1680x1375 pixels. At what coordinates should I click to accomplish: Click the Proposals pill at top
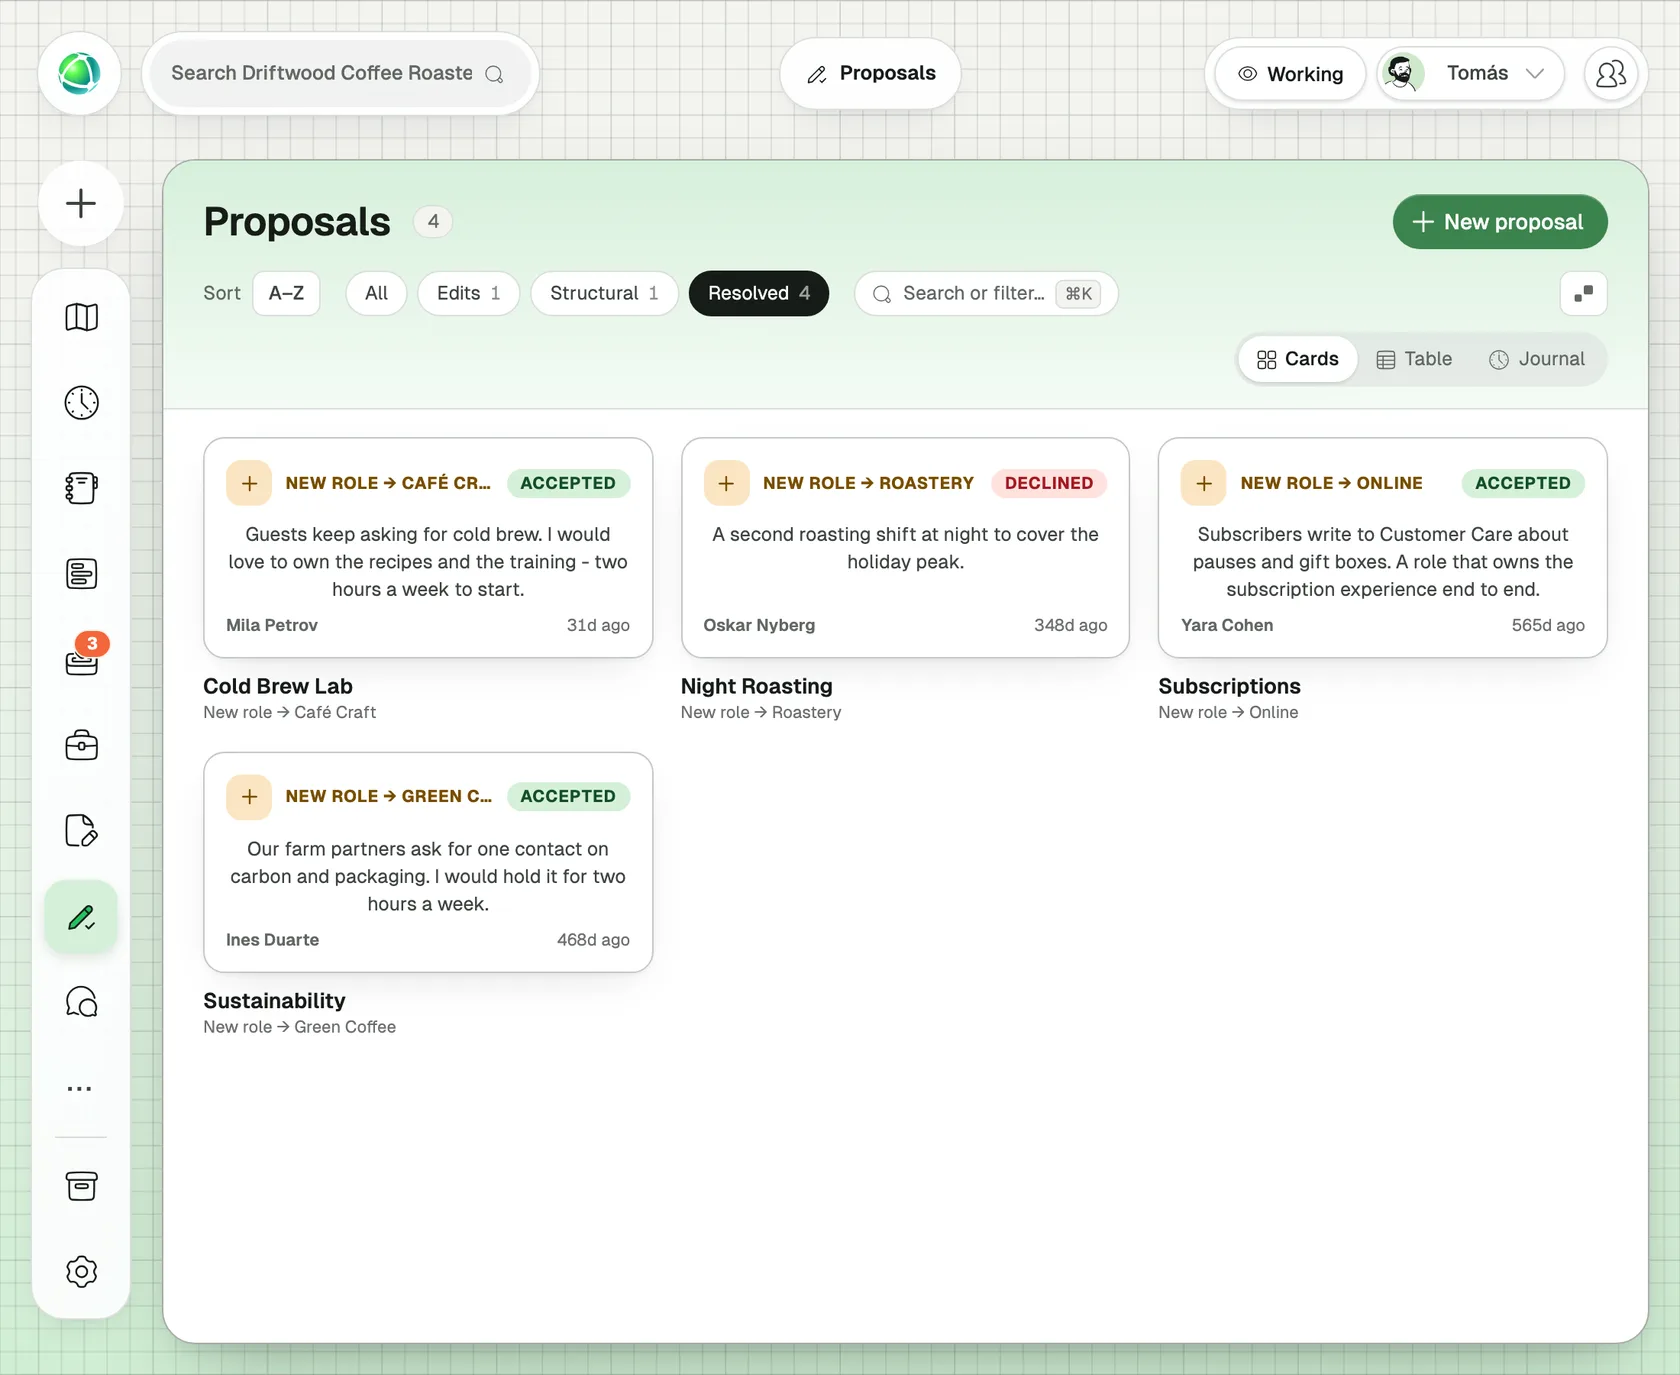click(871, 73)
